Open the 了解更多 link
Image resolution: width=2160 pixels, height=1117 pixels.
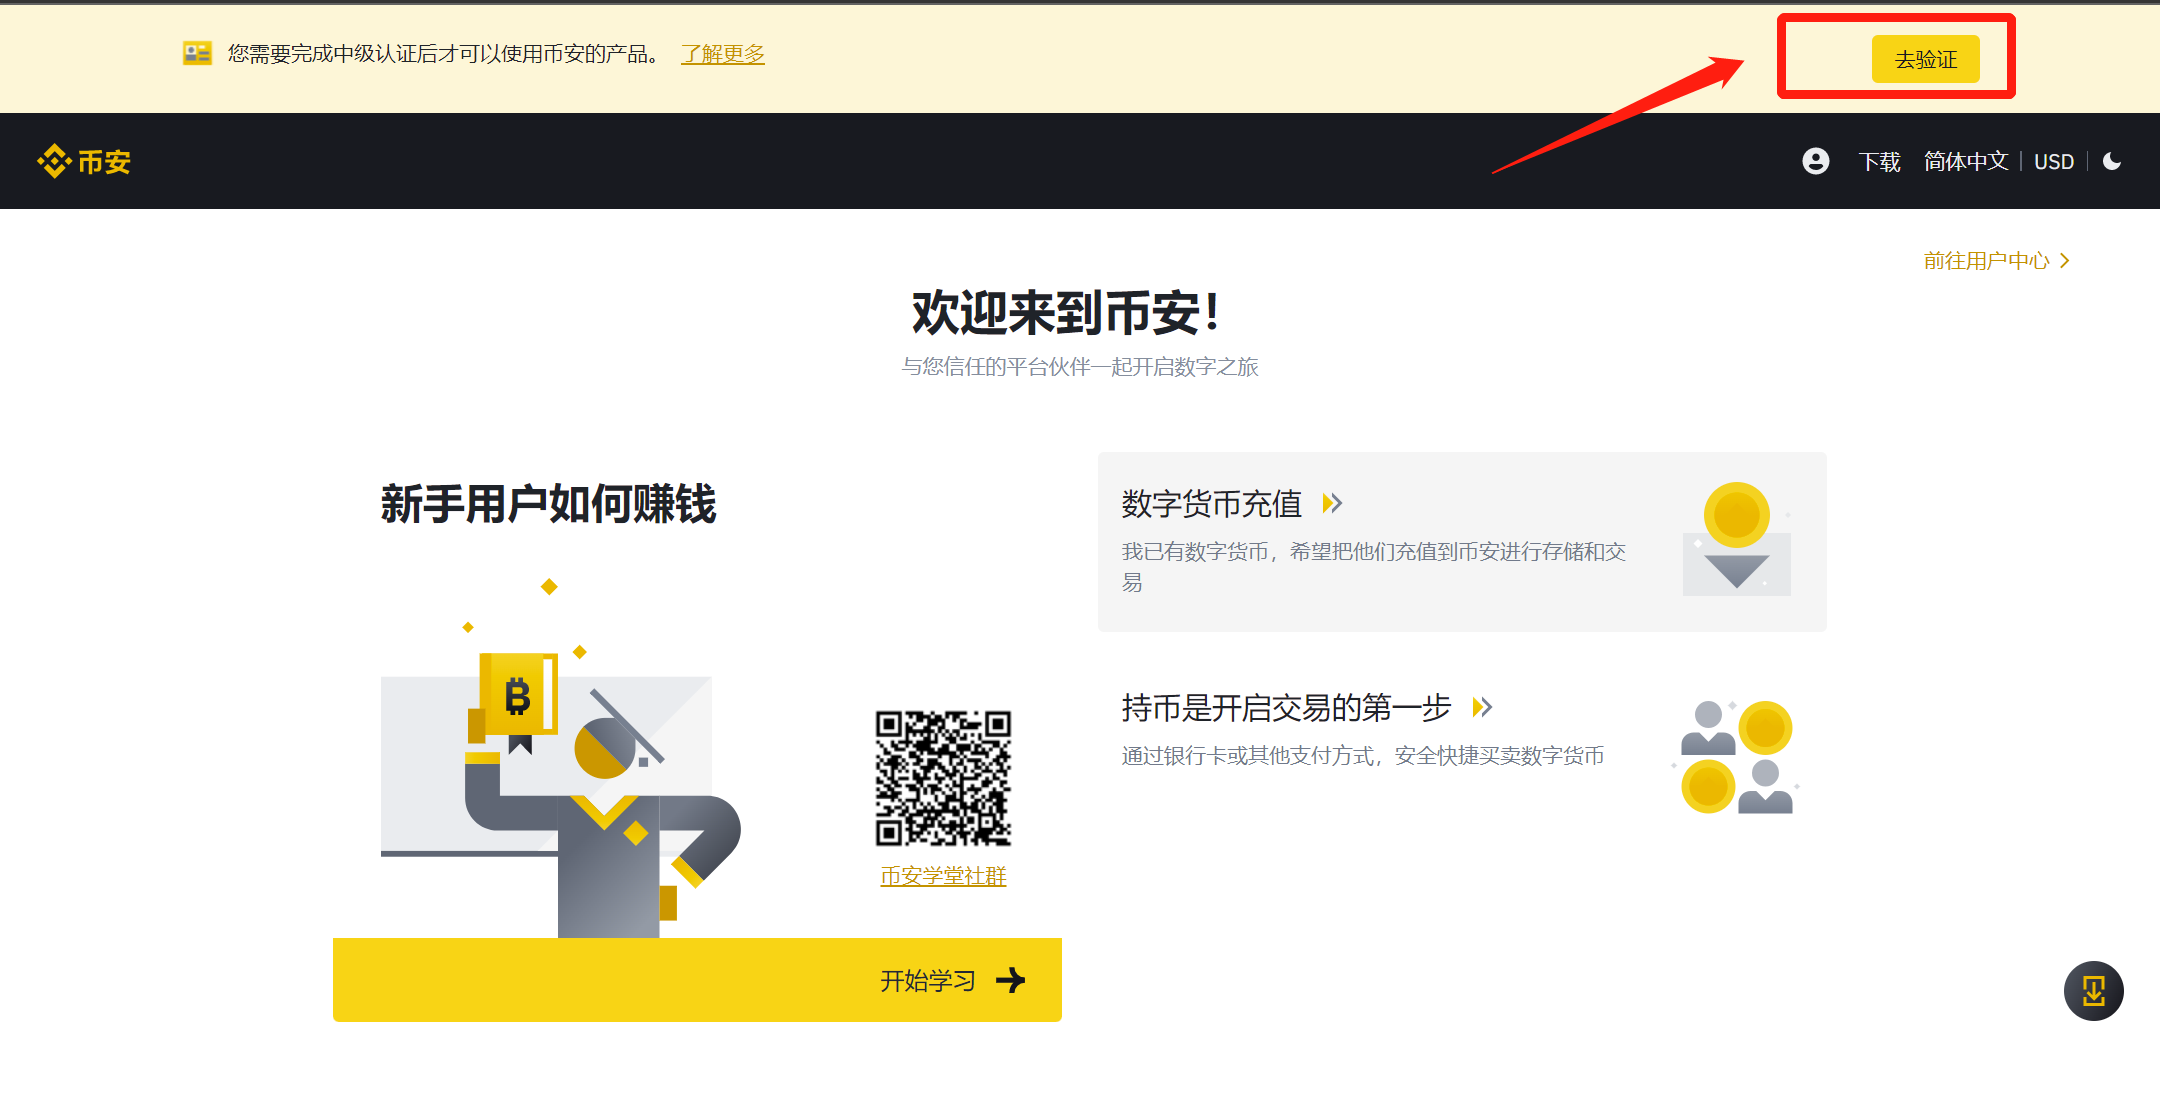(722, 54)
